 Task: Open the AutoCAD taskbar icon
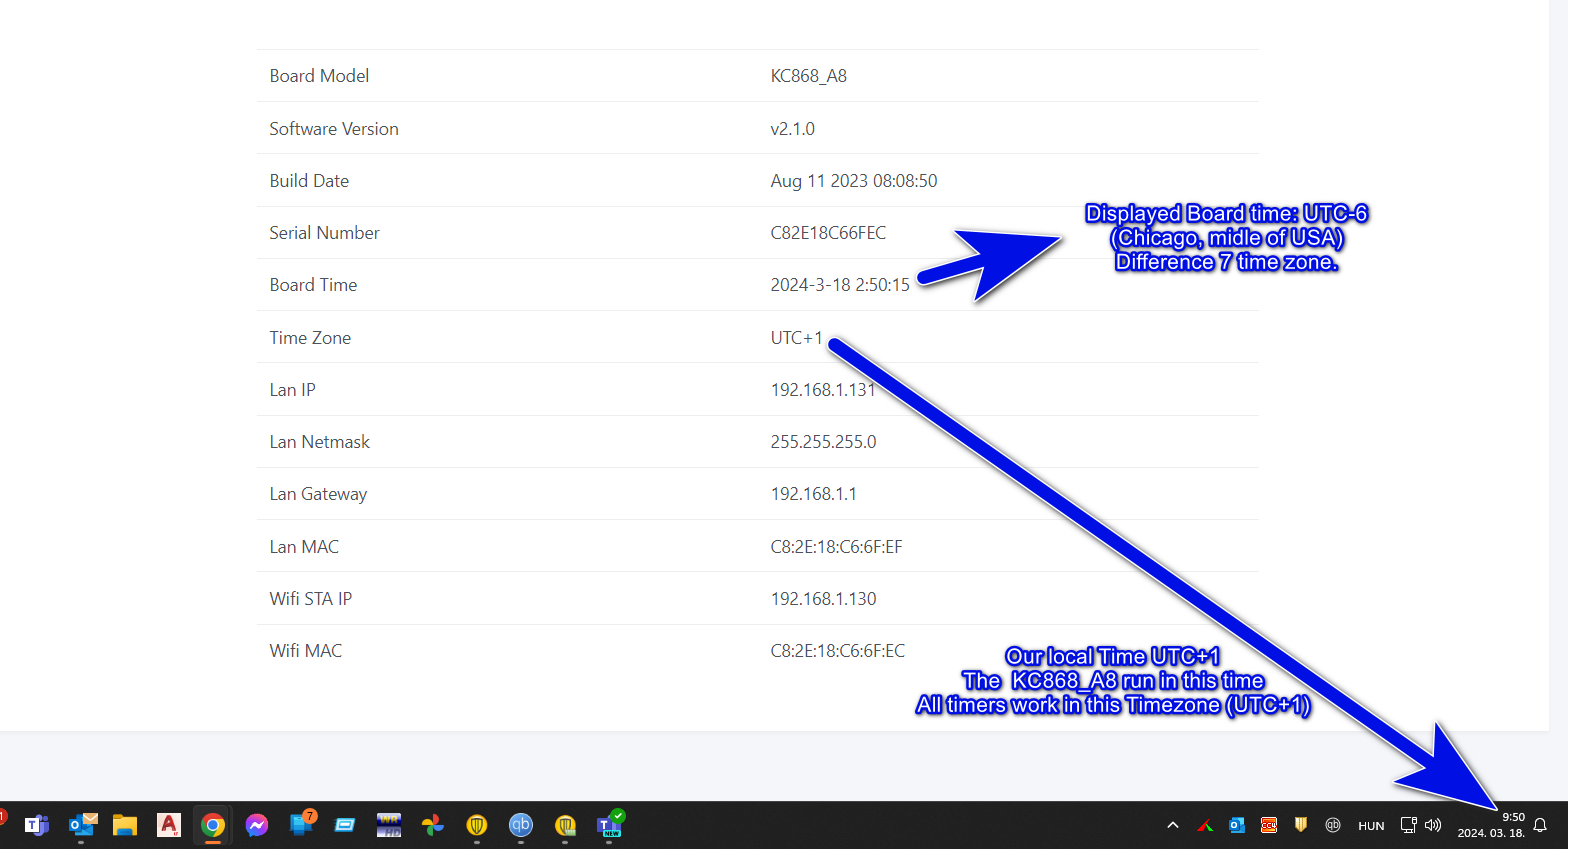169,825
